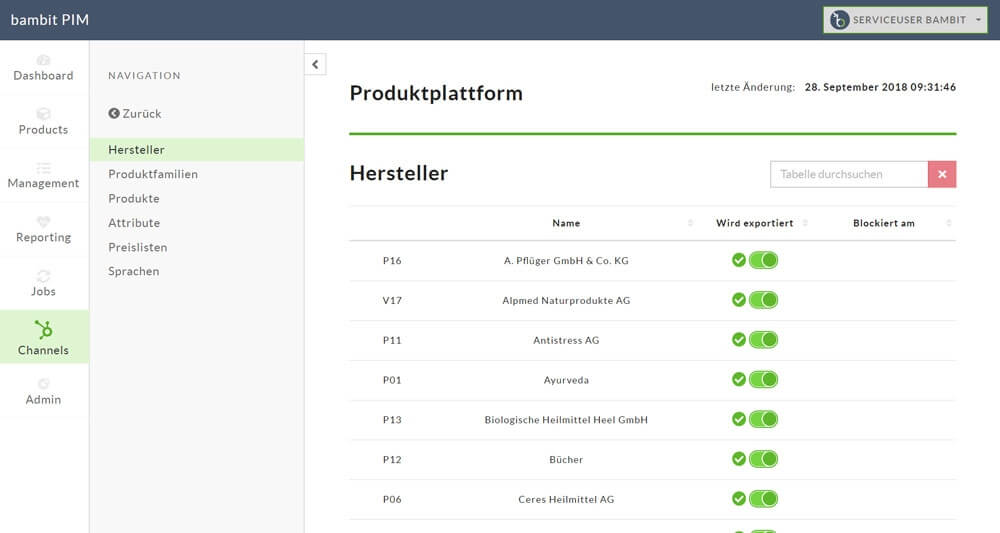Disable export for Antistress AG
Image resolution: width=1000 pixels, height=533 pixels.
pos(763,340)
